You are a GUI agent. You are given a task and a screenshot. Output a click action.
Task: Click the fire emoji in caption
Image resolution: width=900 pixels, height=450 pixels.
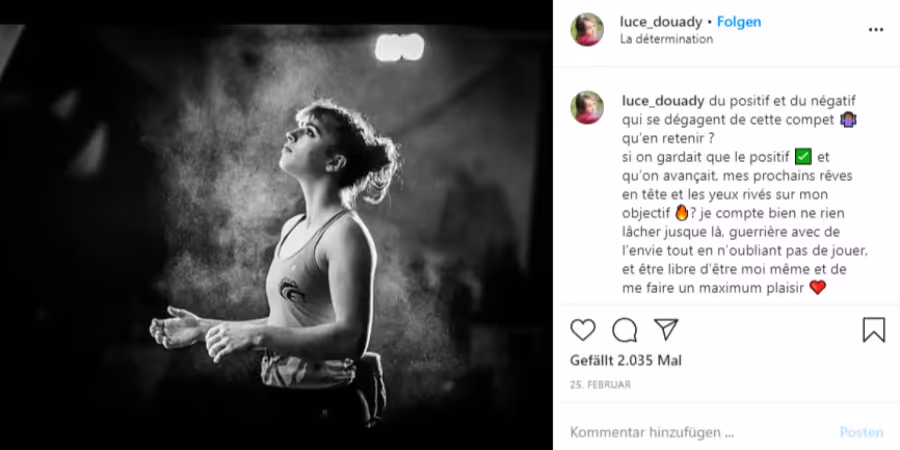[x=681, y=213]
